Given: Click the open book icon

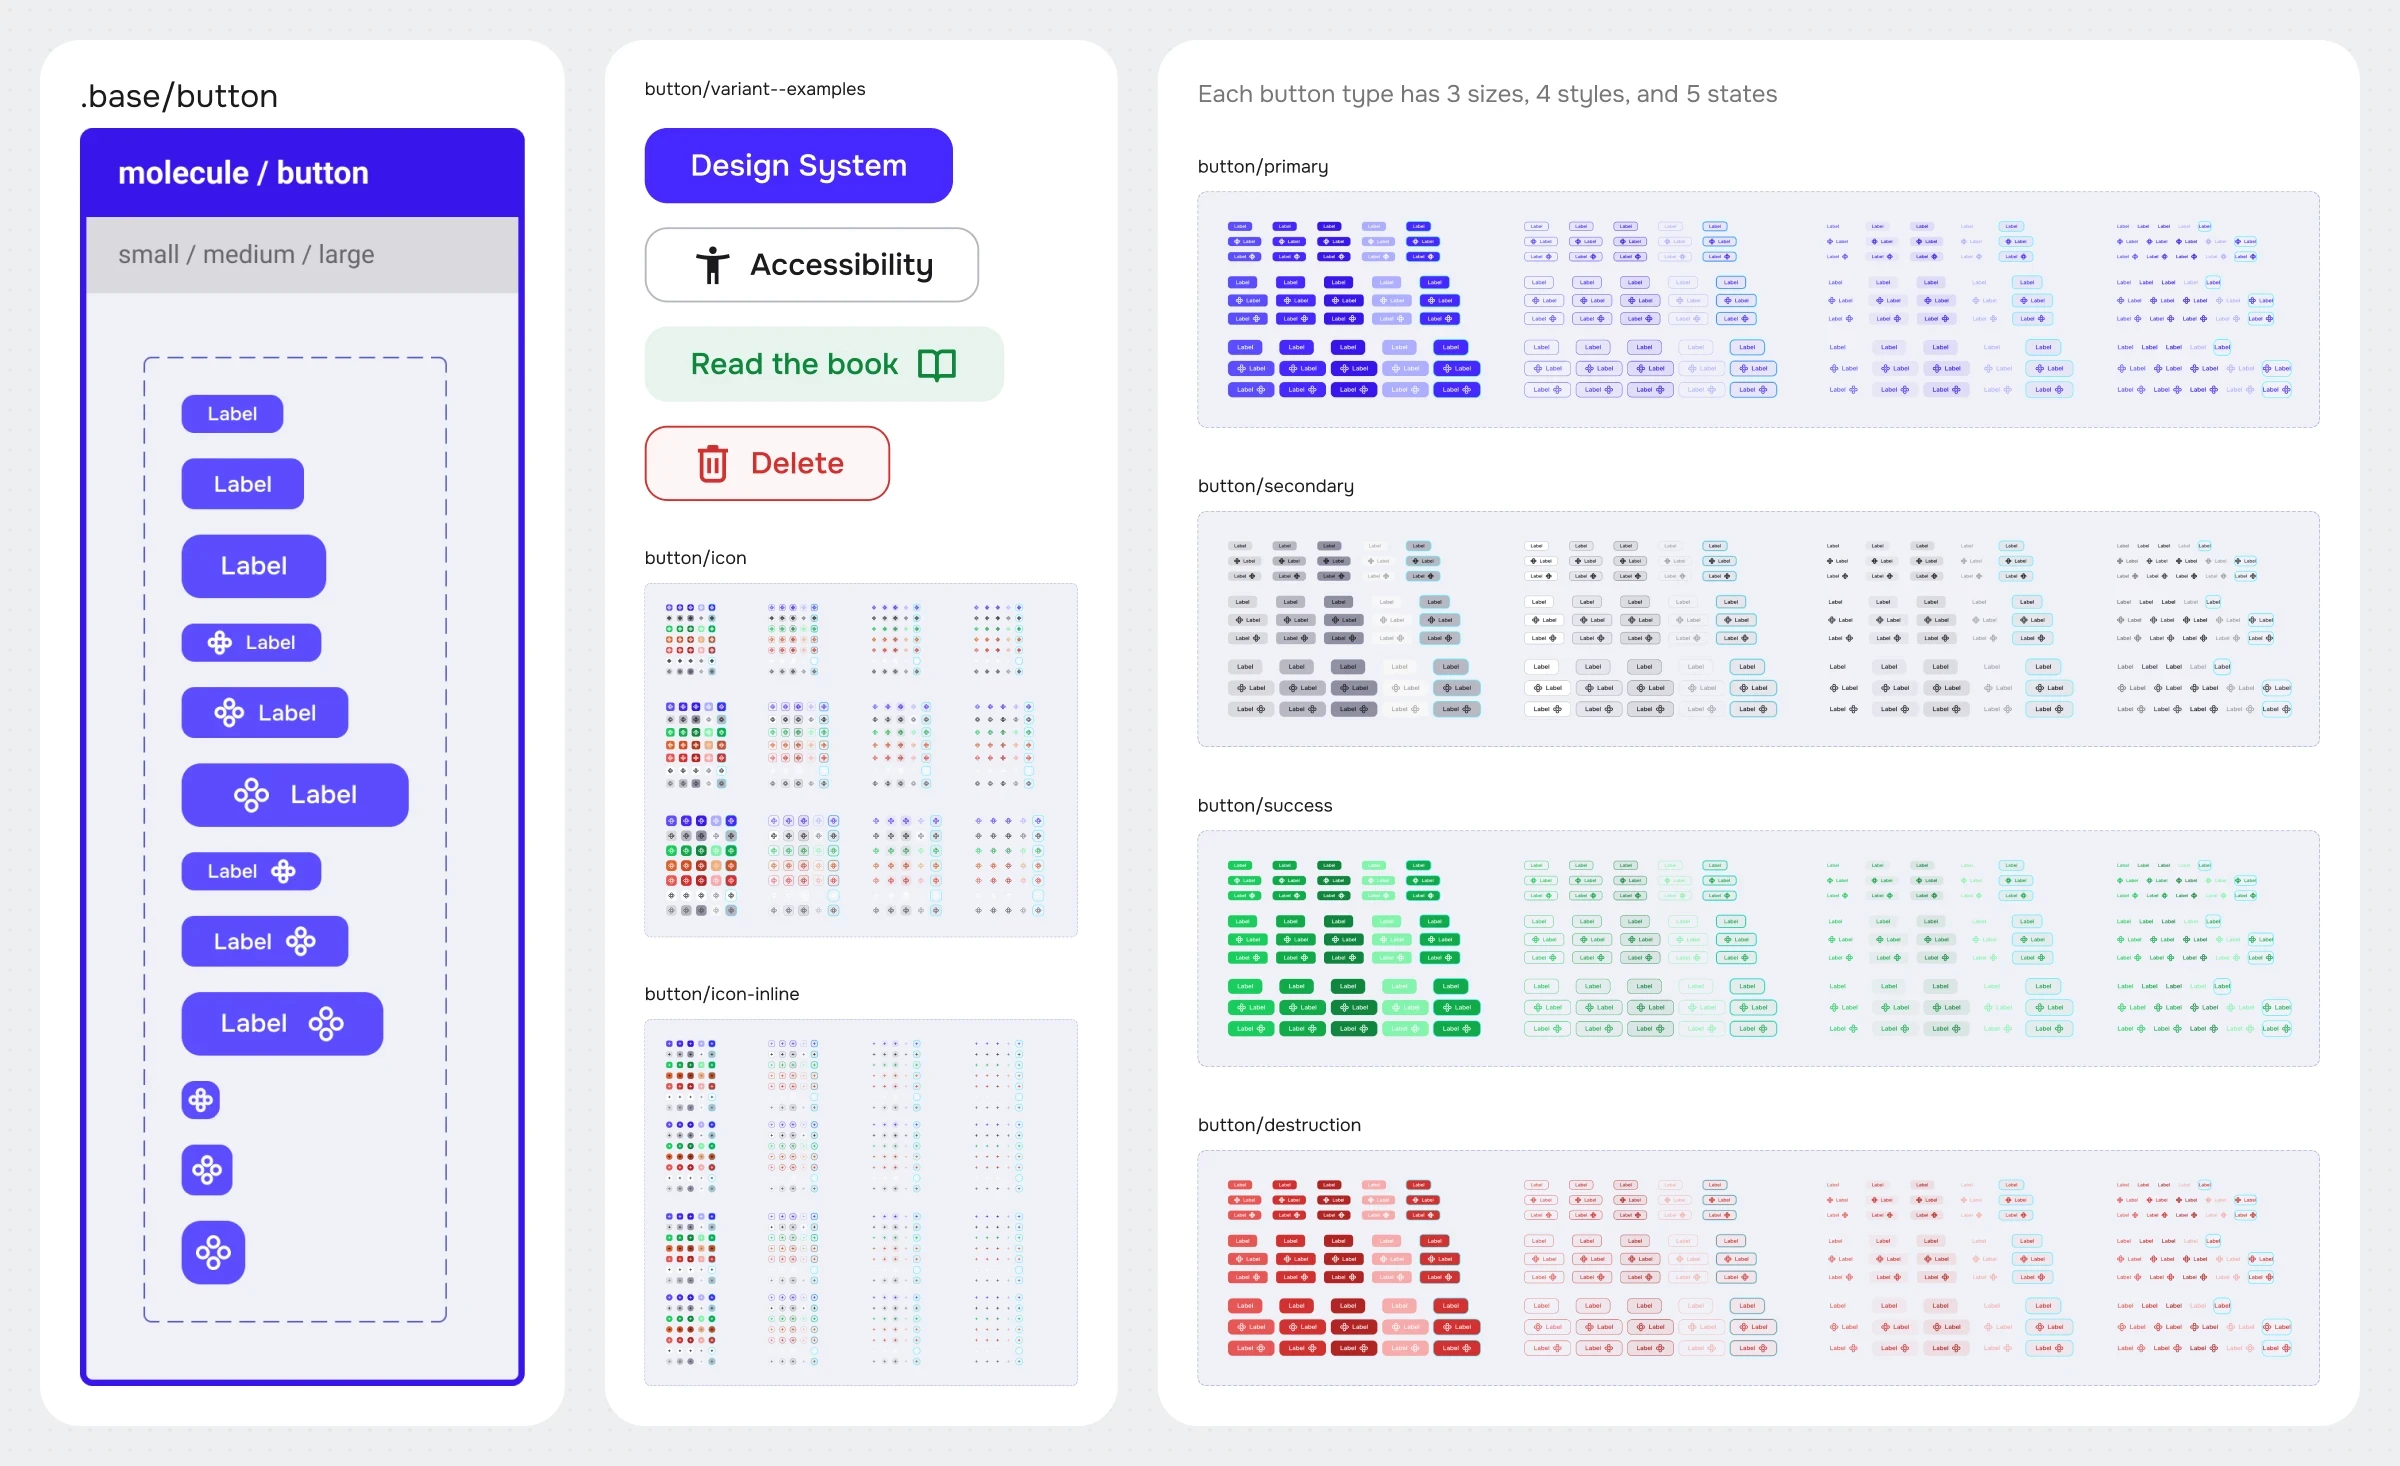Looking at the screenshot, I should (937, 365).
